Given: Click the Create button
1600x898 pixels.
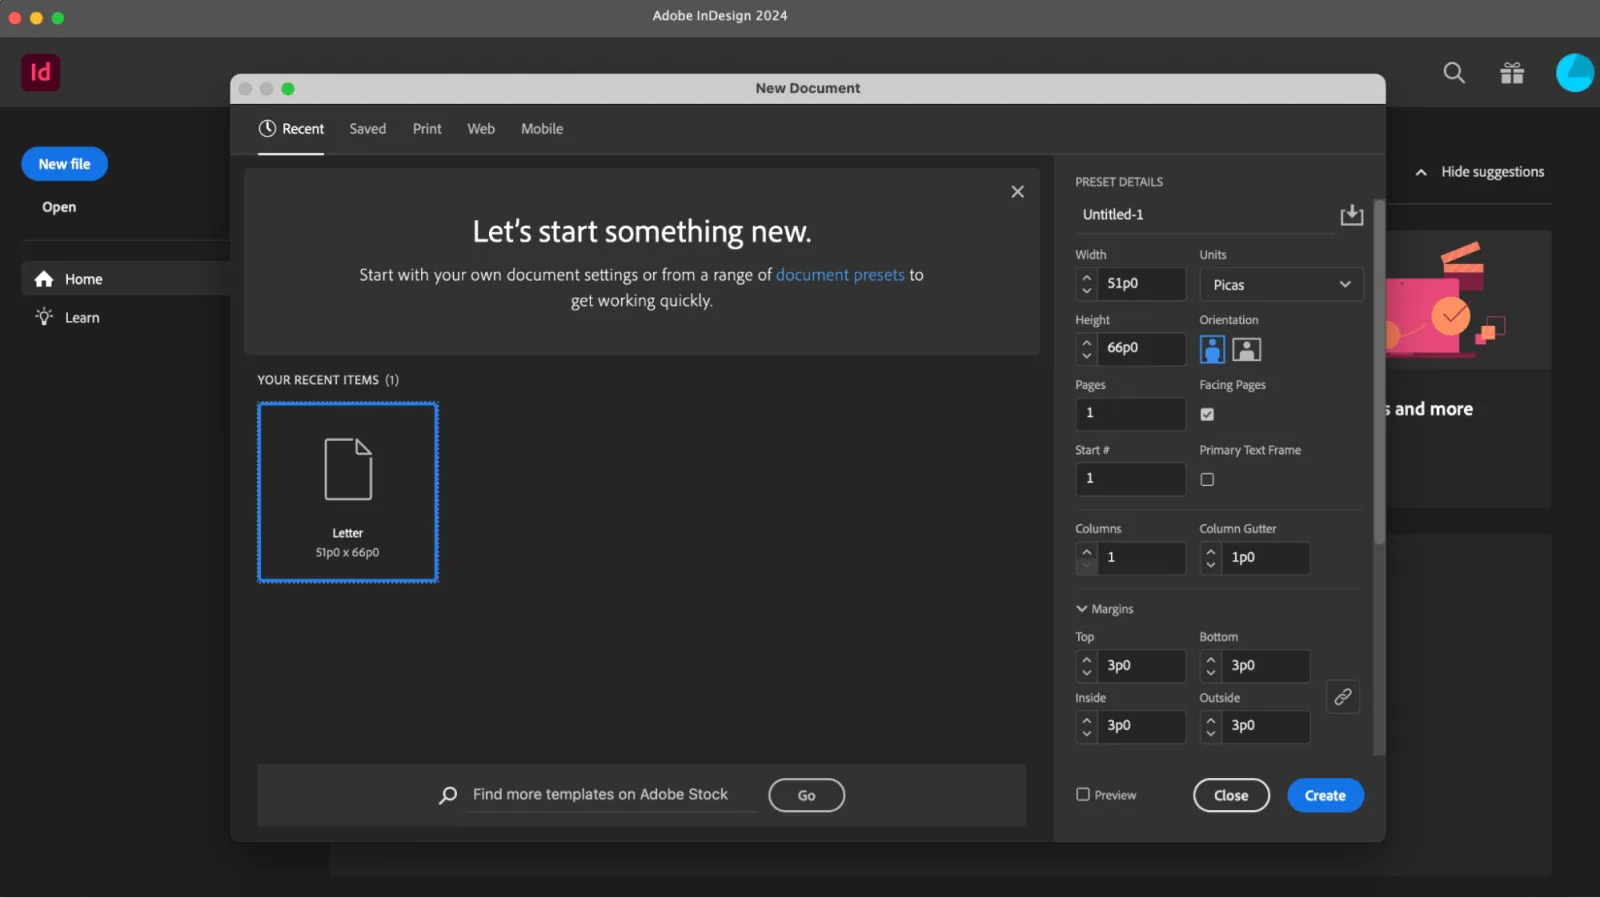Looking at the screenshot, I should click(x=1325, y=796).
